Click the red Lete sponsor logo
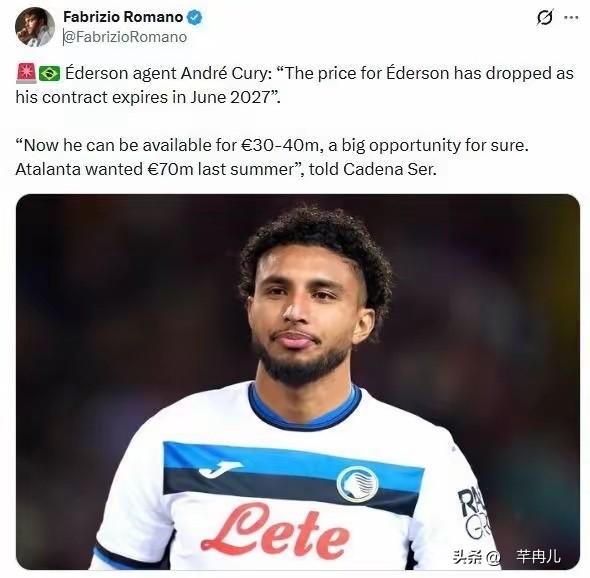The image size is (590, 578). [x=275, y=531]
